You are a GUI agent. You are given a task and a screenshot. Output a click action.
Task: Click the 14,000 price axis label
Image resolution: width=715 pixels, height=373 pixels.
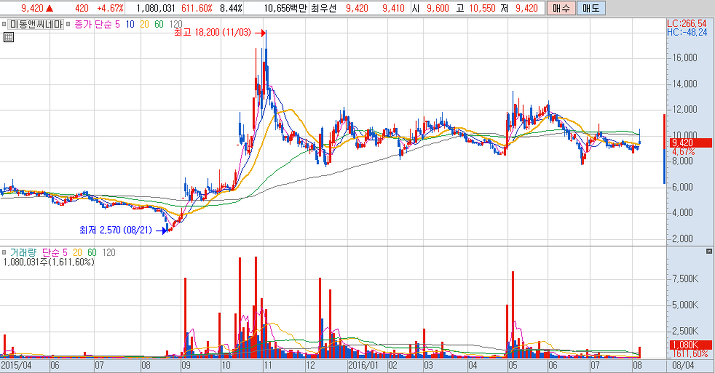[684, 83]
